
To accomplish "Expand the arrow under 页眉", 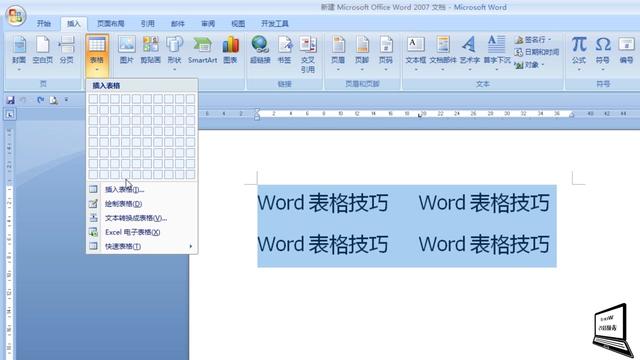I will tap(338, 70).
